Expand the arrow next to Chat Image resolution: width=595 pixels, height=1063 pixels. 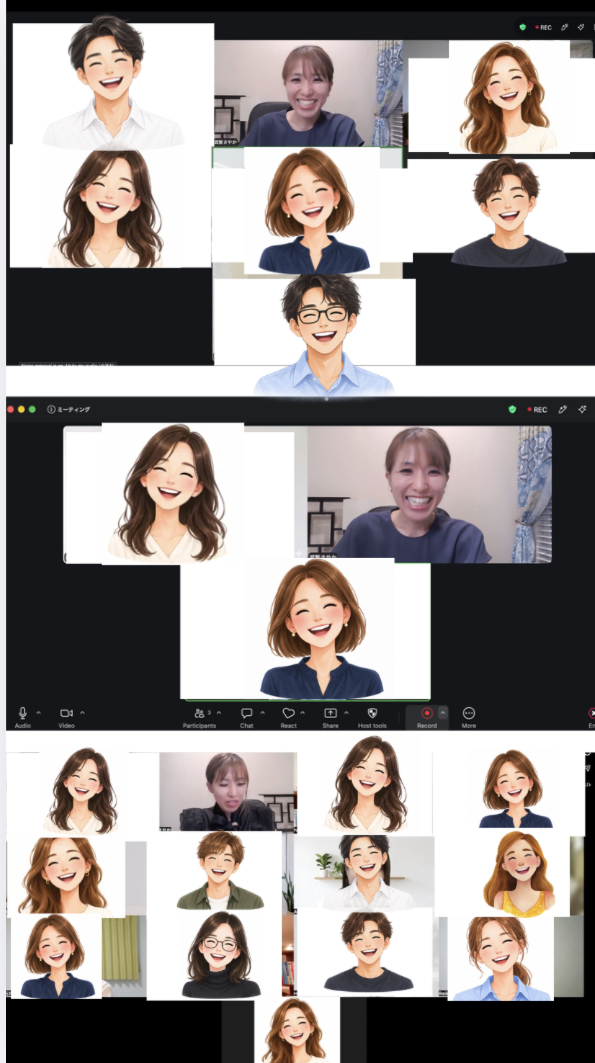[263, 713]
